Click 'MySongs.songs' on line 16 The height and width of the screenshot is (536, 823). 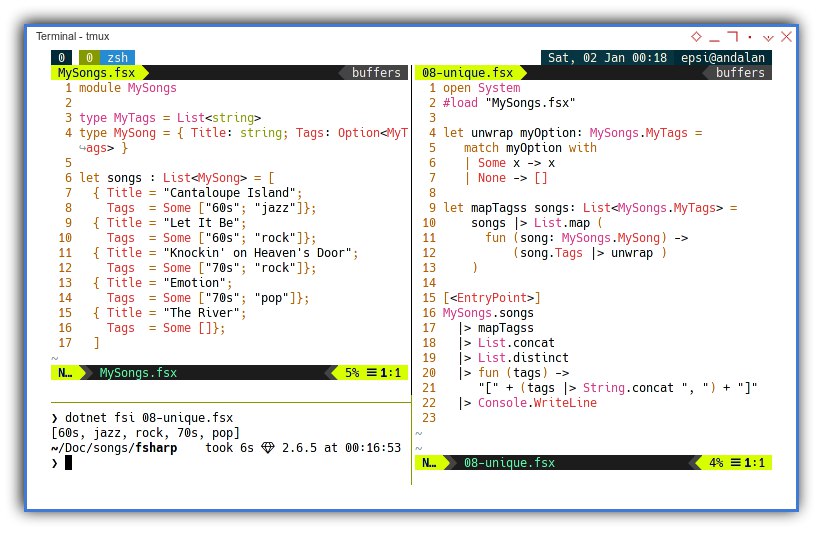488,313
